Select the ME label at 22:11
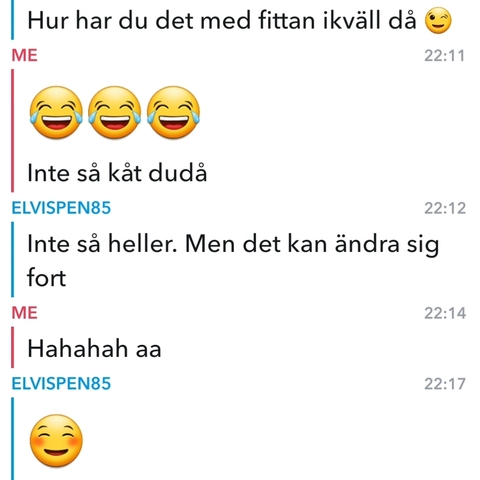The height and width of the screenshot is (480, 480). [x=24, y=55]
